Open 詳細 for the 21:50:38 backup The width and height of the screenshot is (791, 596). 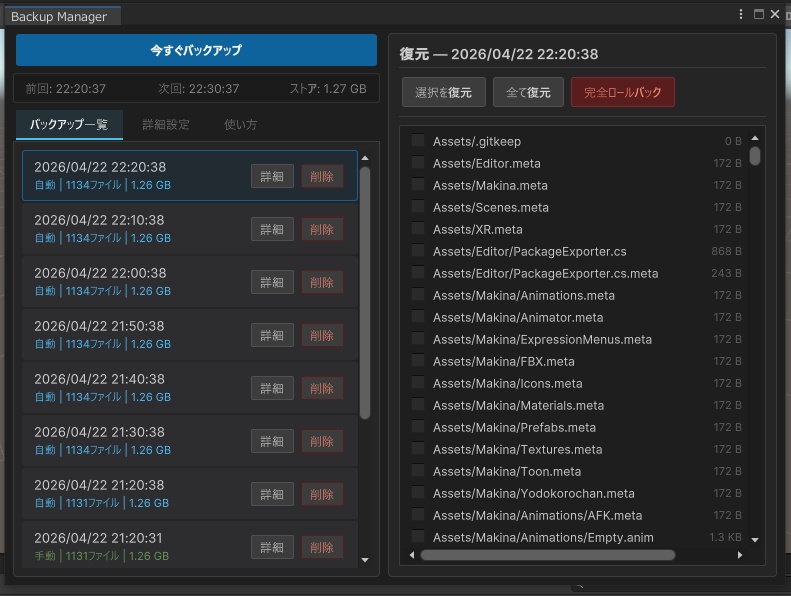pyautogui.click(x=272, y=335)
